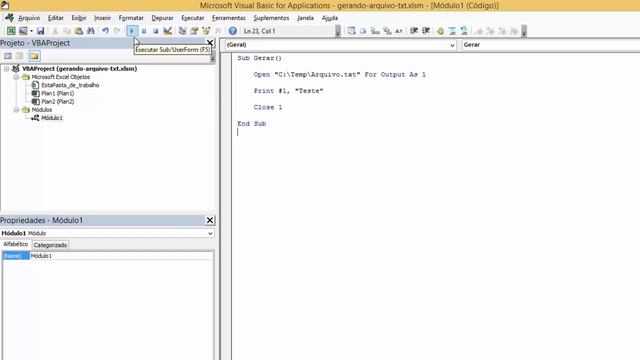Image resolution: width=640 pixels, height=360 pixels.
Task: Open the Janela menu
Action: coord(305,18)
